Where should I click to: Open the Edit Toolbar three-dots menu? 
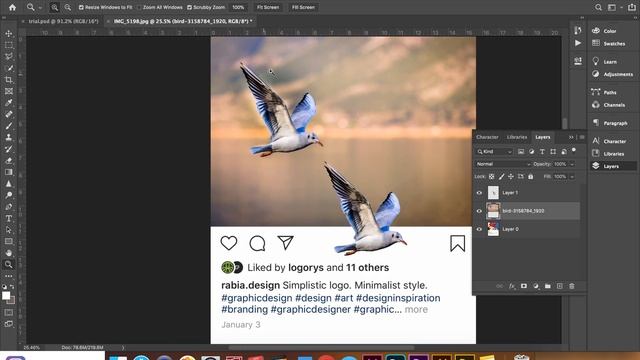pyautogui.click(x=9, y=276)
